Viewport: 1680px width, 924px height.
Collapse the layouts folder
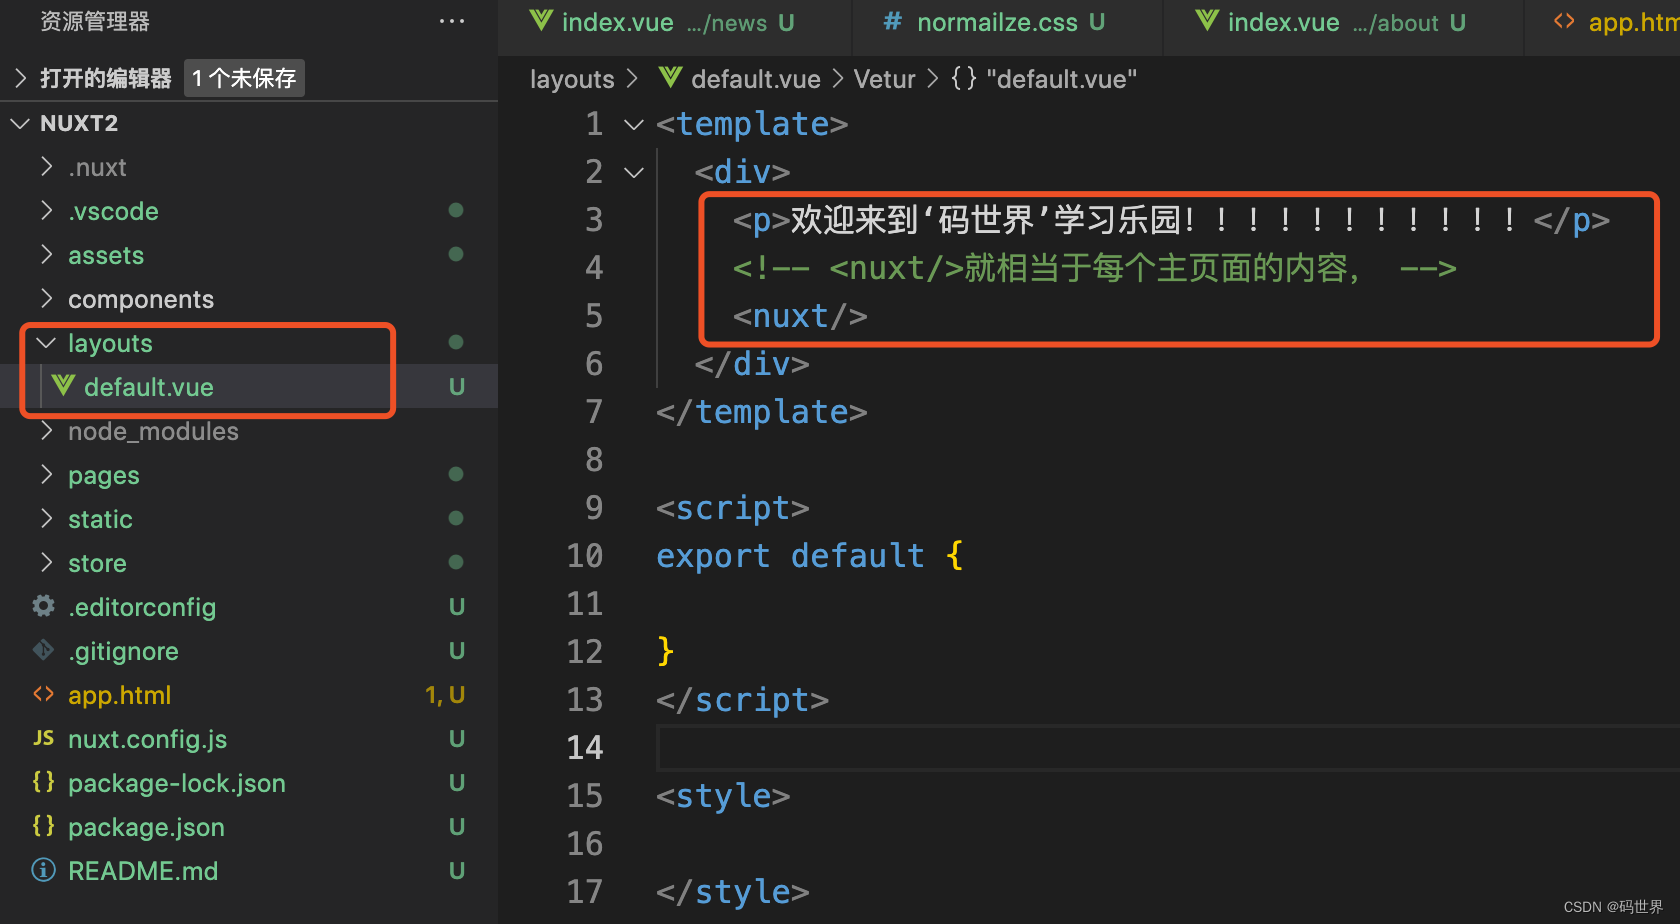pyautogui.click(x=46, y=342)
